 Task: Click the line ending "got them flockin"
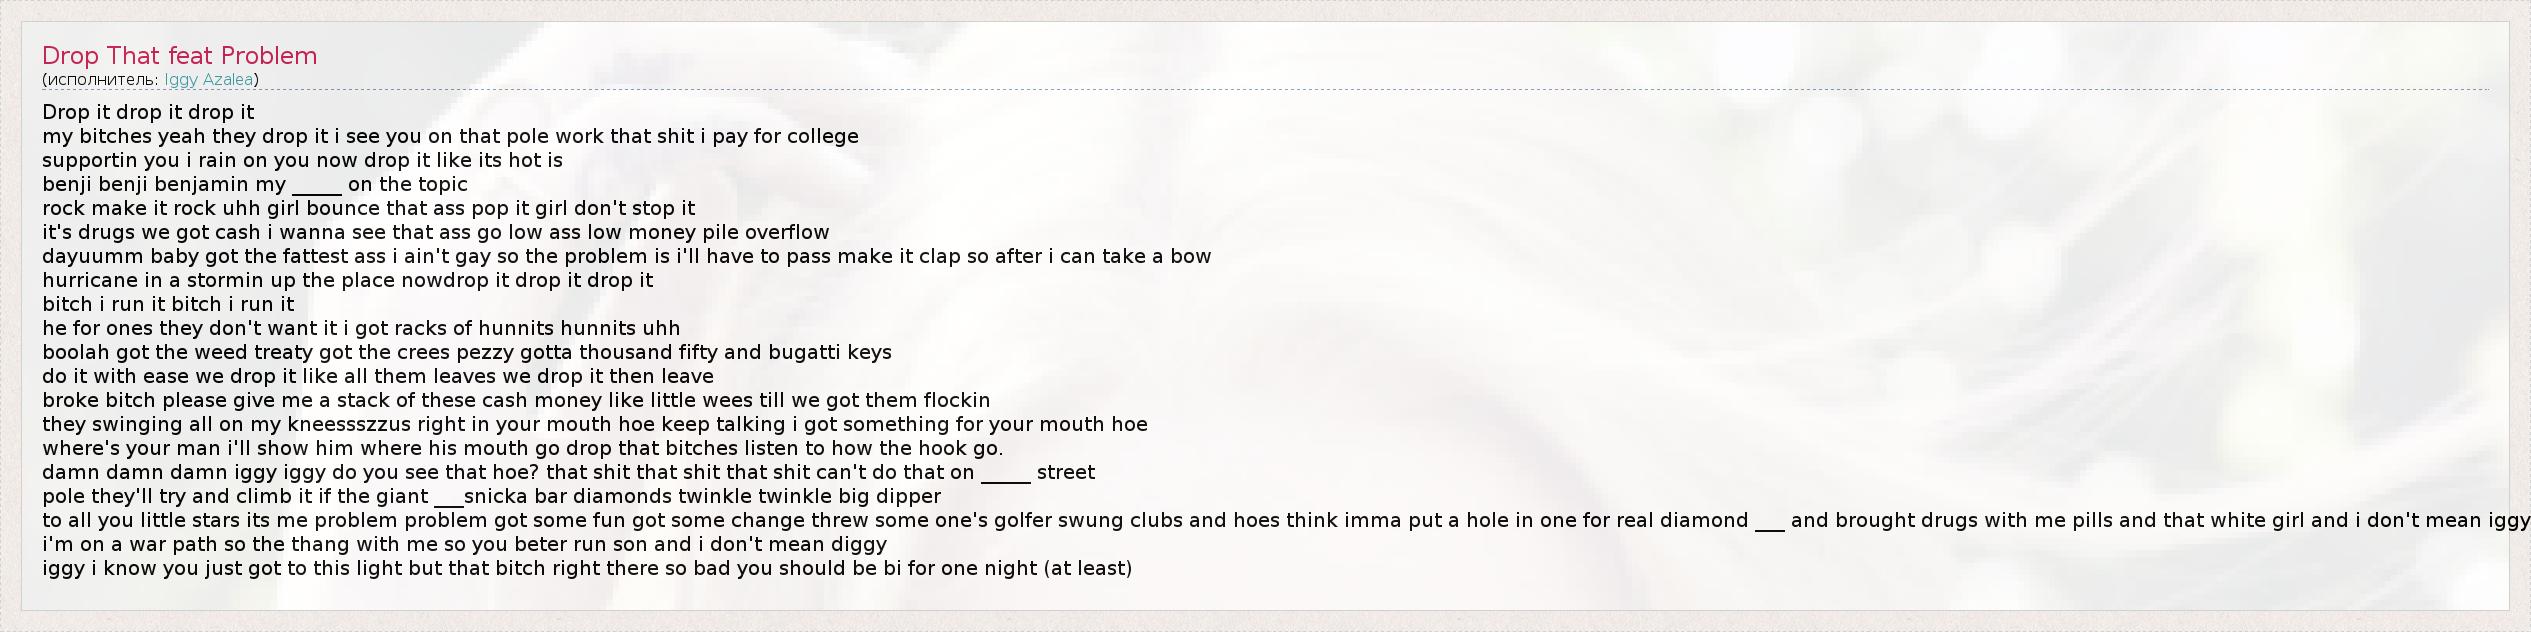[x=516, y=400]
